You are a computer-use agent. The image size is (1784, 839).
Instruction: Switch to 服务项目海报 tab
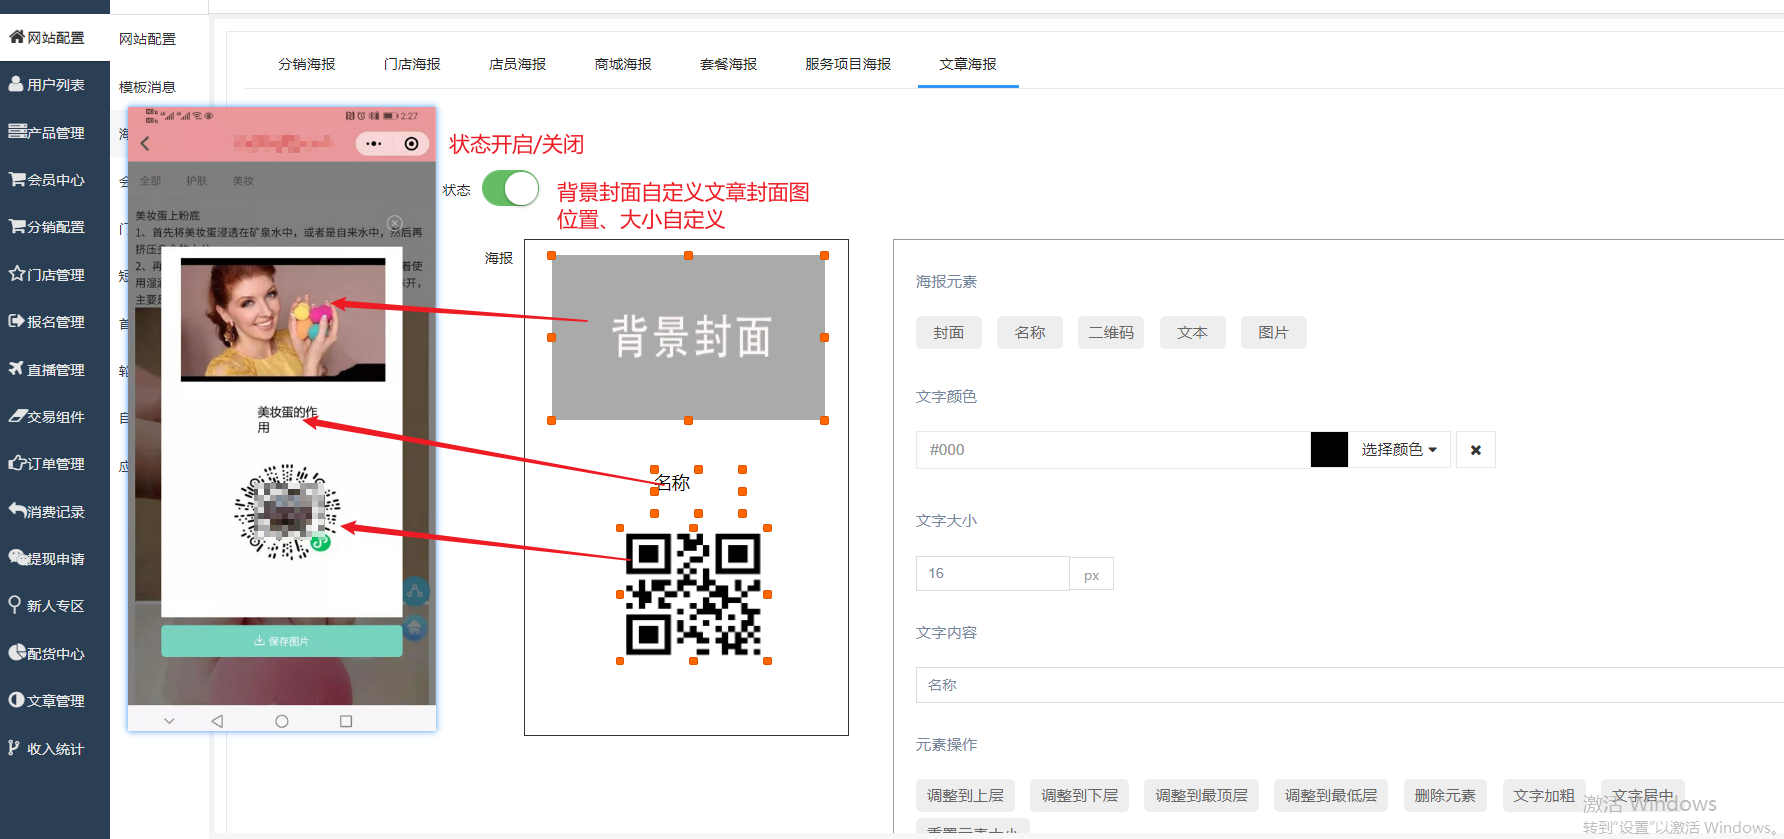[848, 64]
